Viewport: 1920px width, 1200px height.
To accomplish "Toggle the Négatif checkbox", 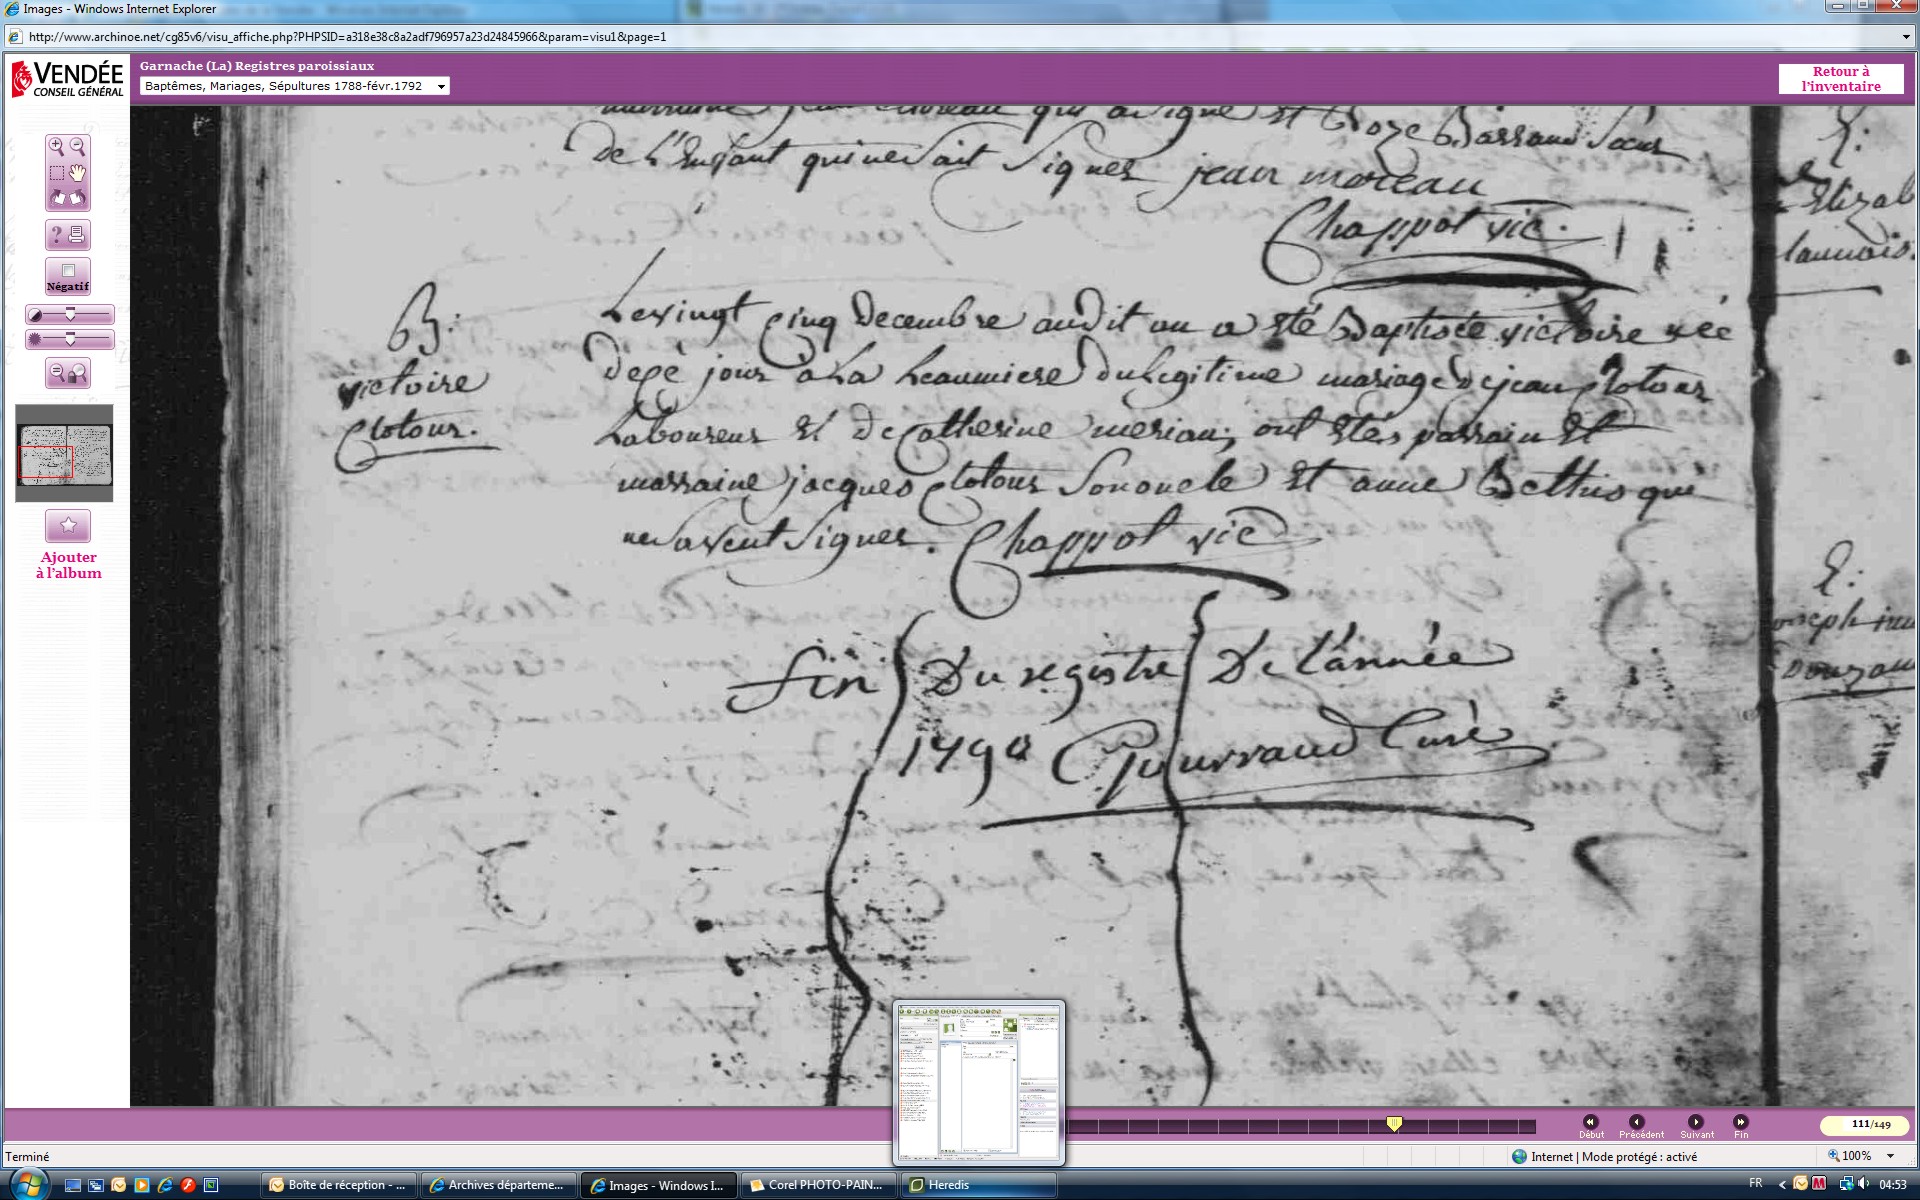I will point(68,271).
